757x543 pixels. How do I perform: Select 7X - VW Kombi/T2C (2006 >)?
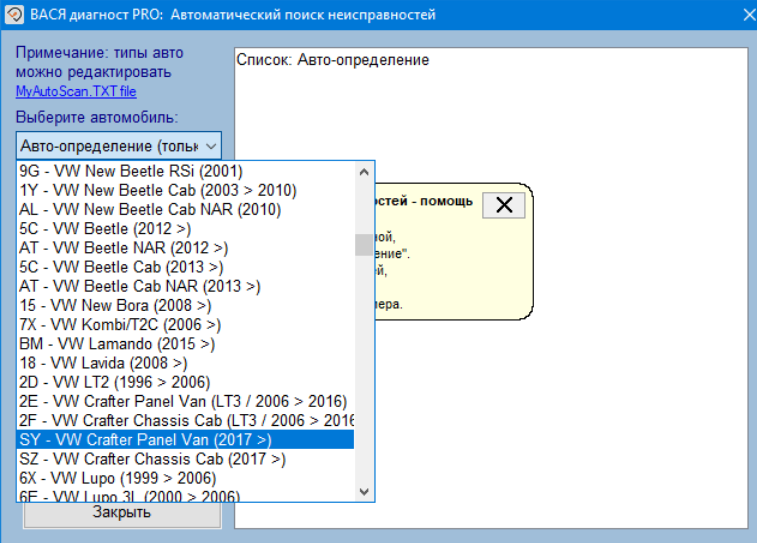click(185, 324)
